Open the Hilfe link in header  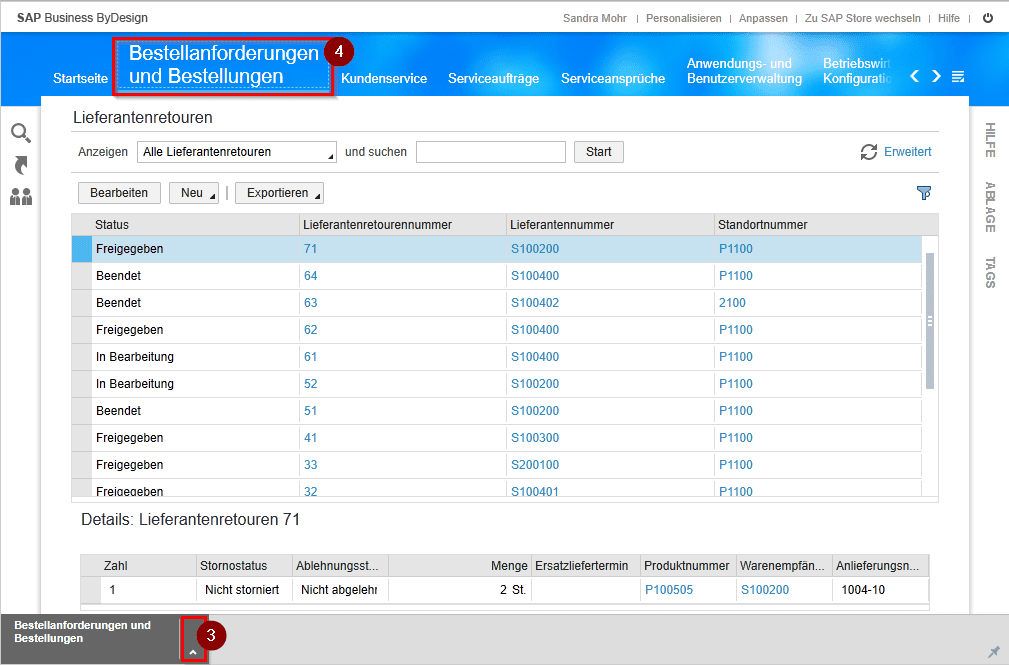pos(949,18)
